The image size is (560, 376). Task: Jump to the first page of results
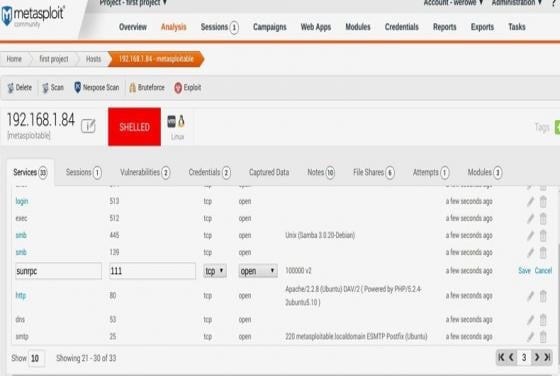[501, 357]
